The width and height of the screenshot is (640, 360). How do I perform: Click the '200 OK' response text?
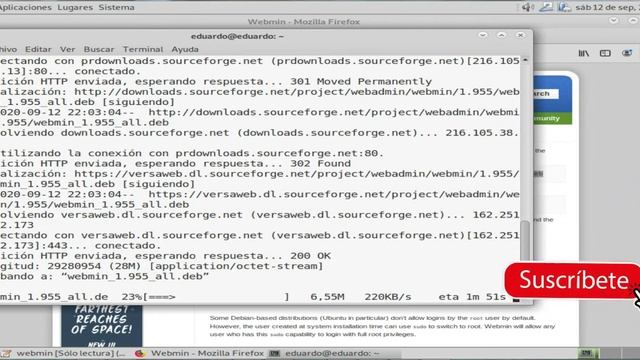[x=311, y=256]
